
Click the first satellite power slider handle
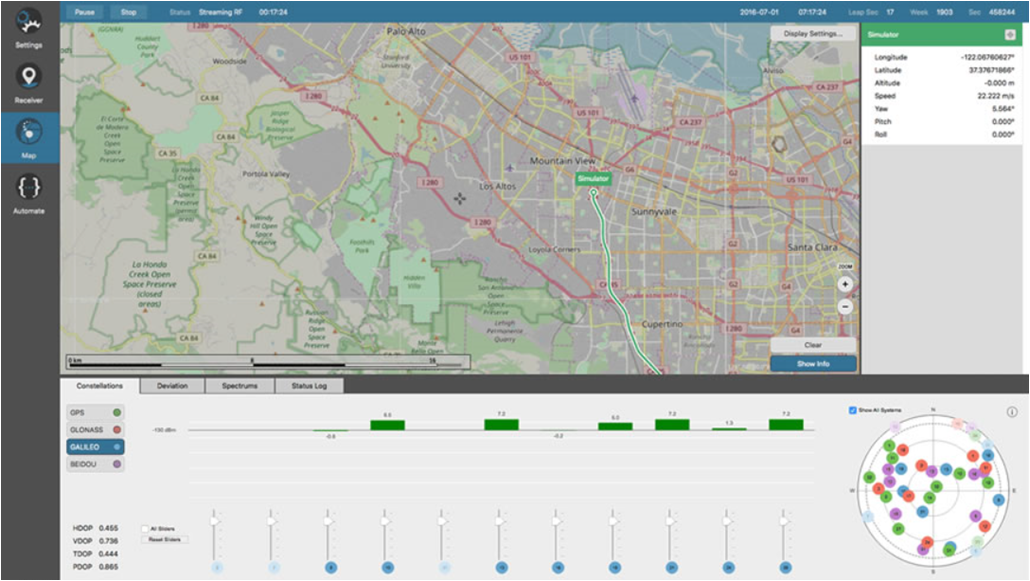(x=214, y=520)
